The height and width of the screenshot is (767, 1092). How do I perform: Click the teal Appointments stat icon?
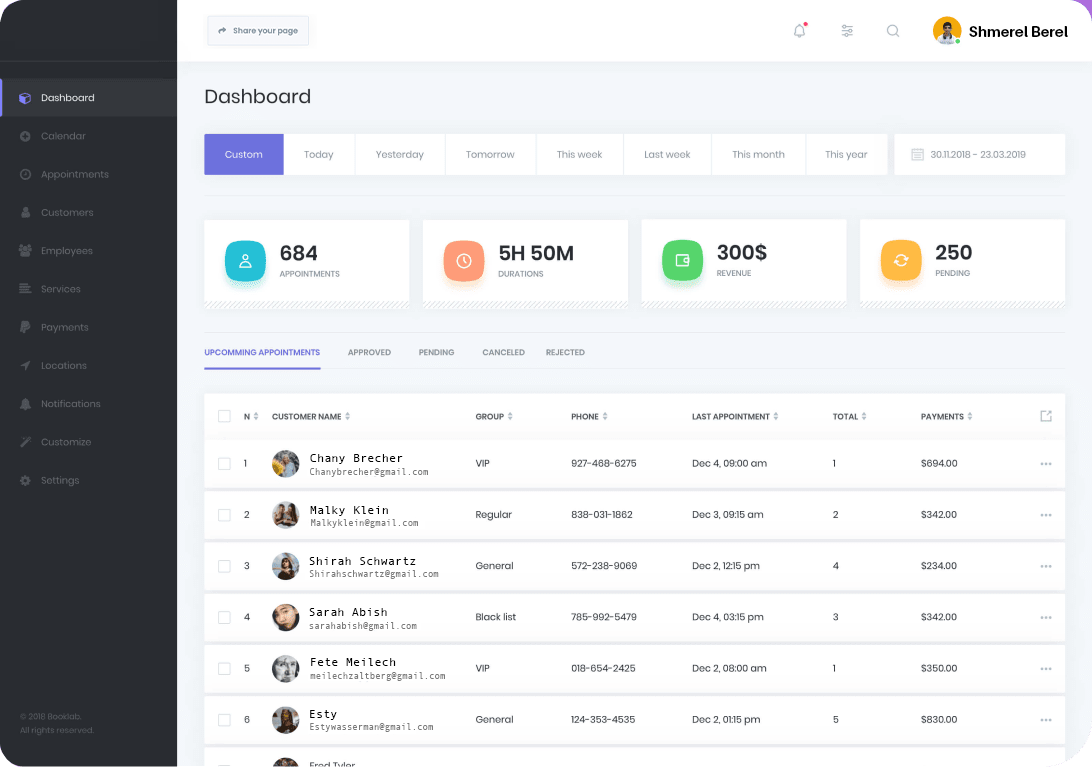(x=245, y=260)
